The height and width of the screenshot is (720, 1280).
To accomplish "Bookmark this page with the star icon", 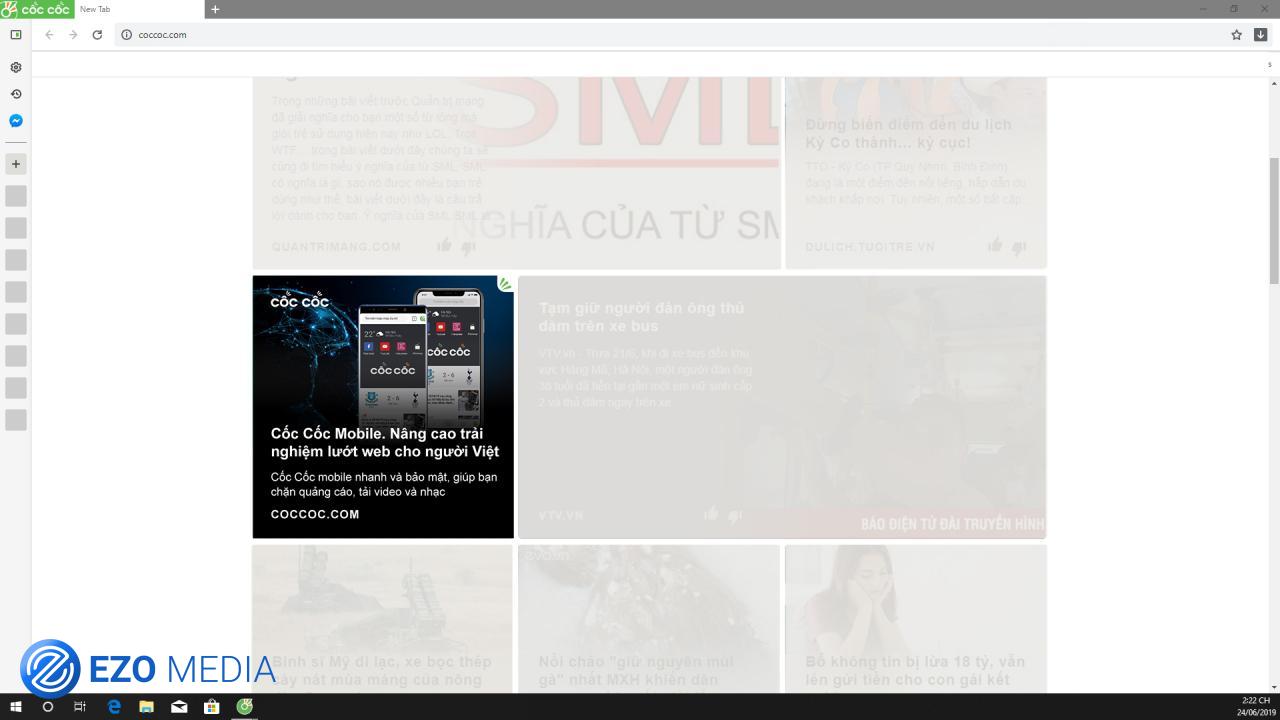I will point(1236,34).
